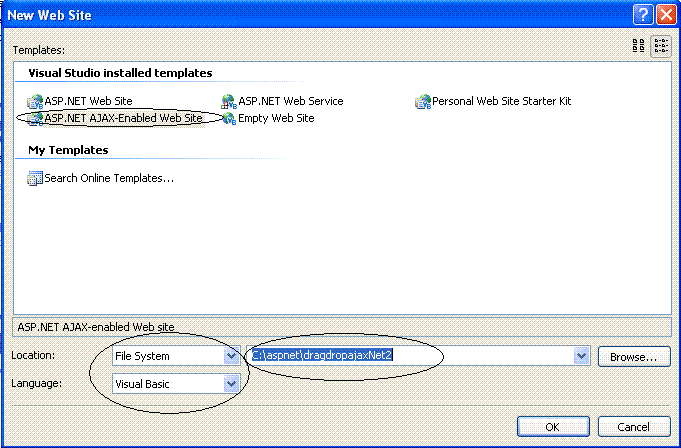Screen dimensions: 681x448
Task: Click the Visual Basic language combo box
Action: coord(176,384)
